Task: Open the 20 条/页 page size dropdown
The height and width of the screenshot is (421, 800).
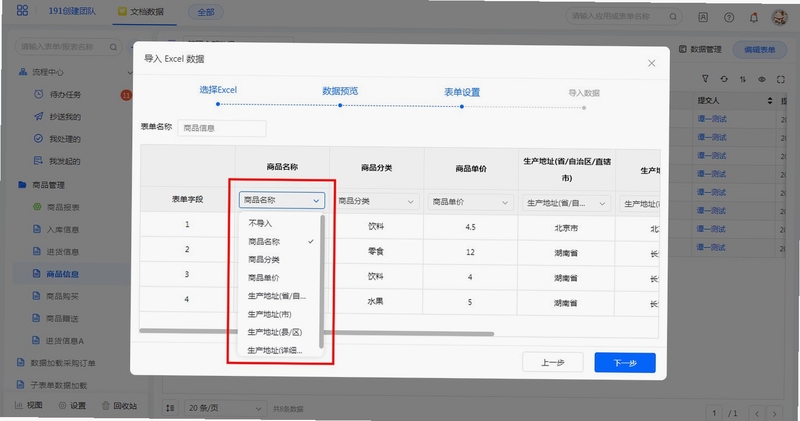Action: [224, 408]
